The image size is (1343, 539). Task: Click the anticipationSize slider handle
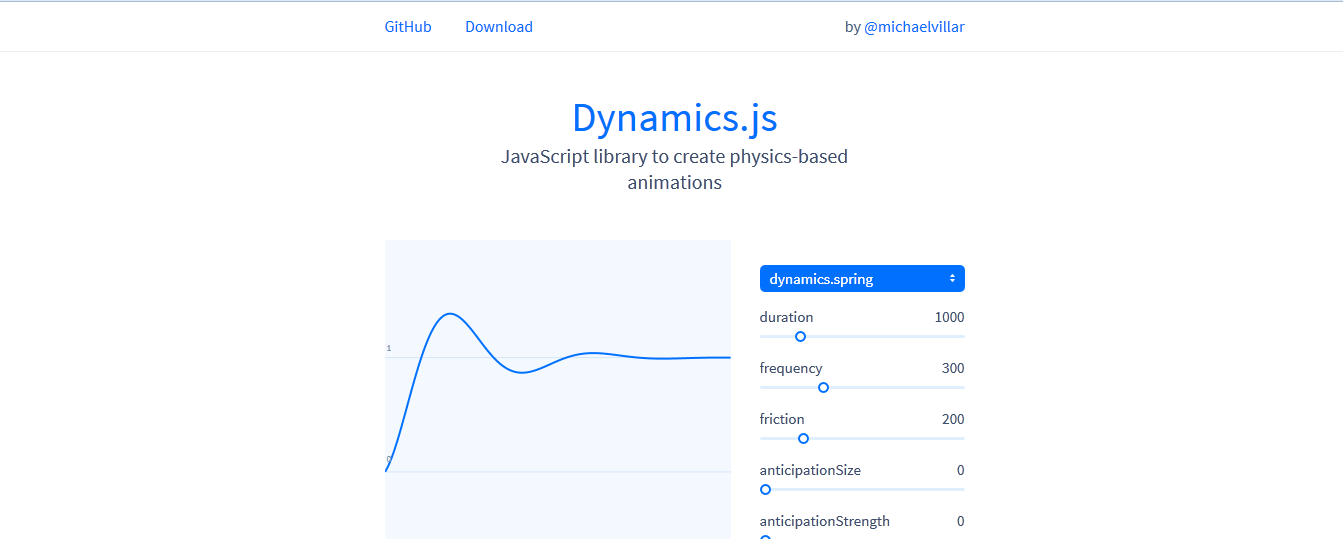[765, 490]
